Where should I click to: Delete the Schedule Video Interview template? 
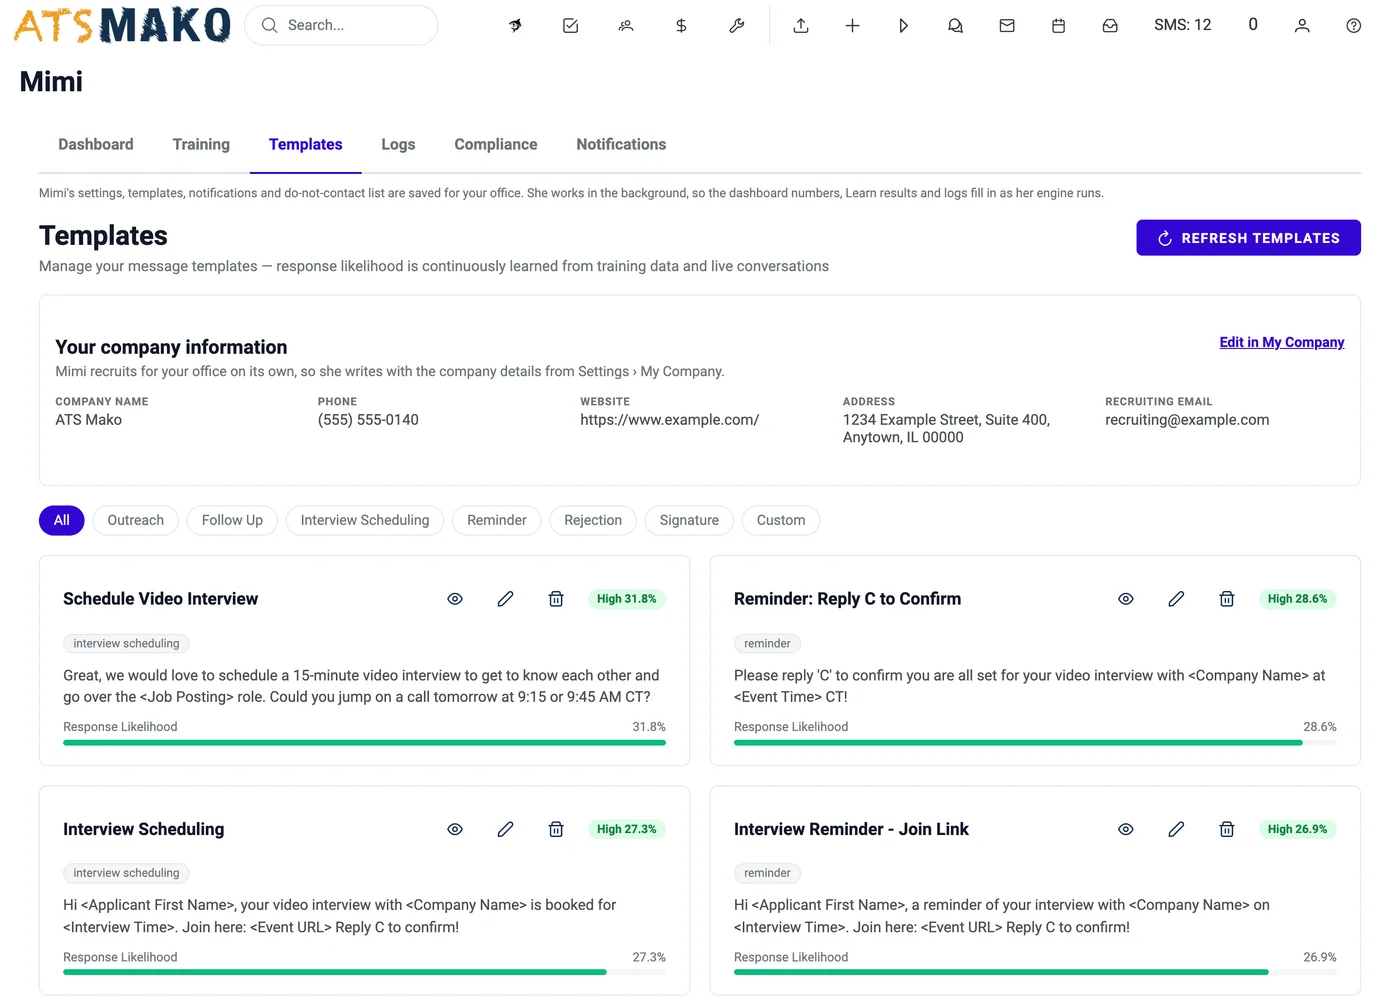tap(556, 599)
